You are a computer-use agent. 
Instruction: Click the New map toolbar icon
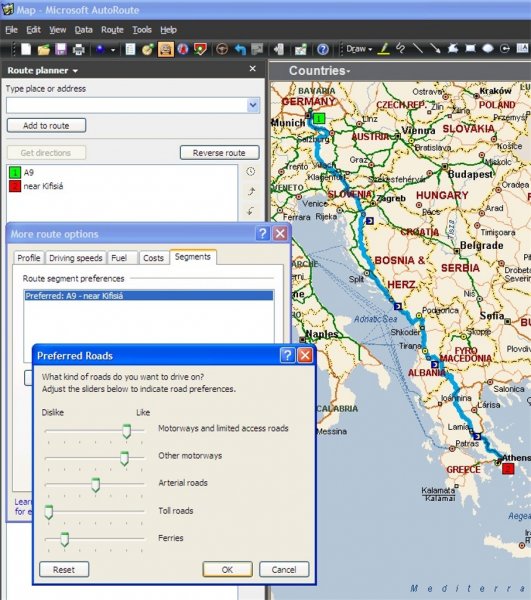pos(26,49)
